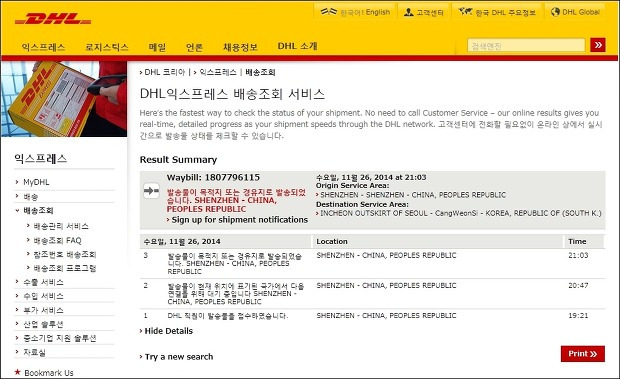This screenshot has height=379, width=620.
Task: Click the DHL package photo banner
Action: (64, 99)
